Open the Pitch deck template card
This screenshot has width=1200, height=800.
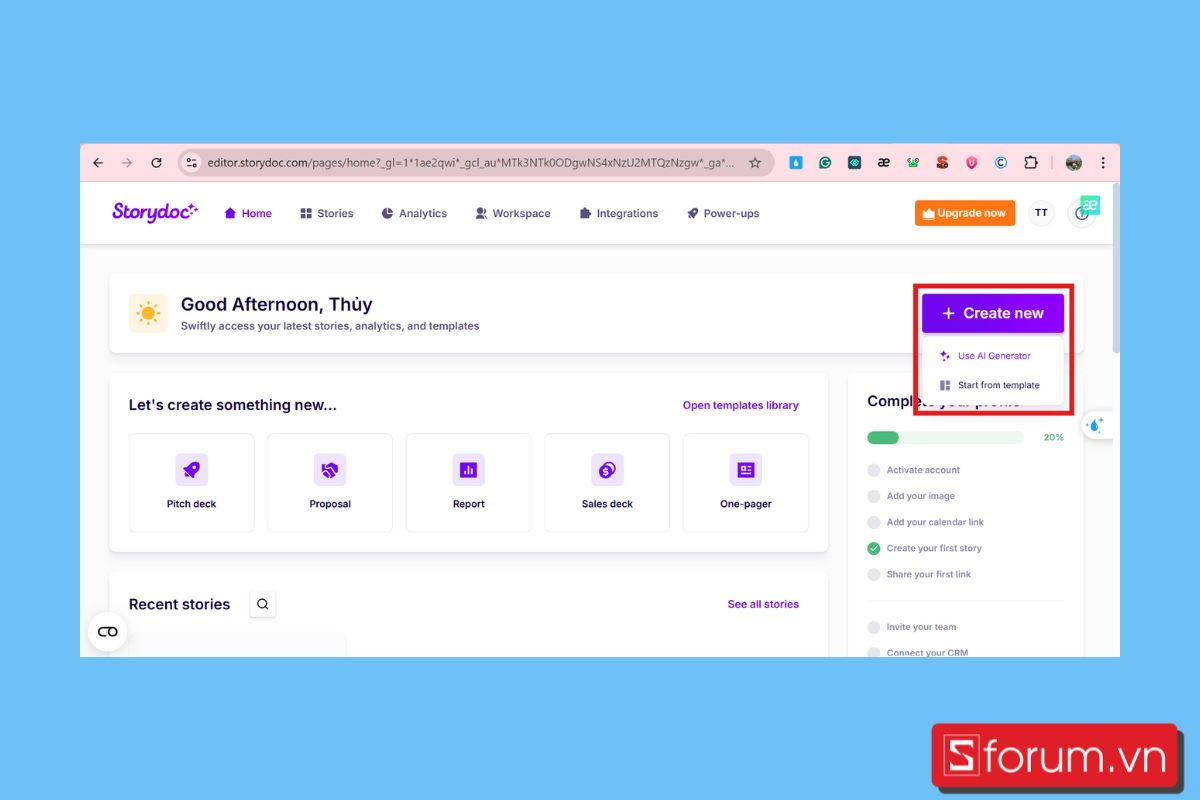[x=192, y=482]
